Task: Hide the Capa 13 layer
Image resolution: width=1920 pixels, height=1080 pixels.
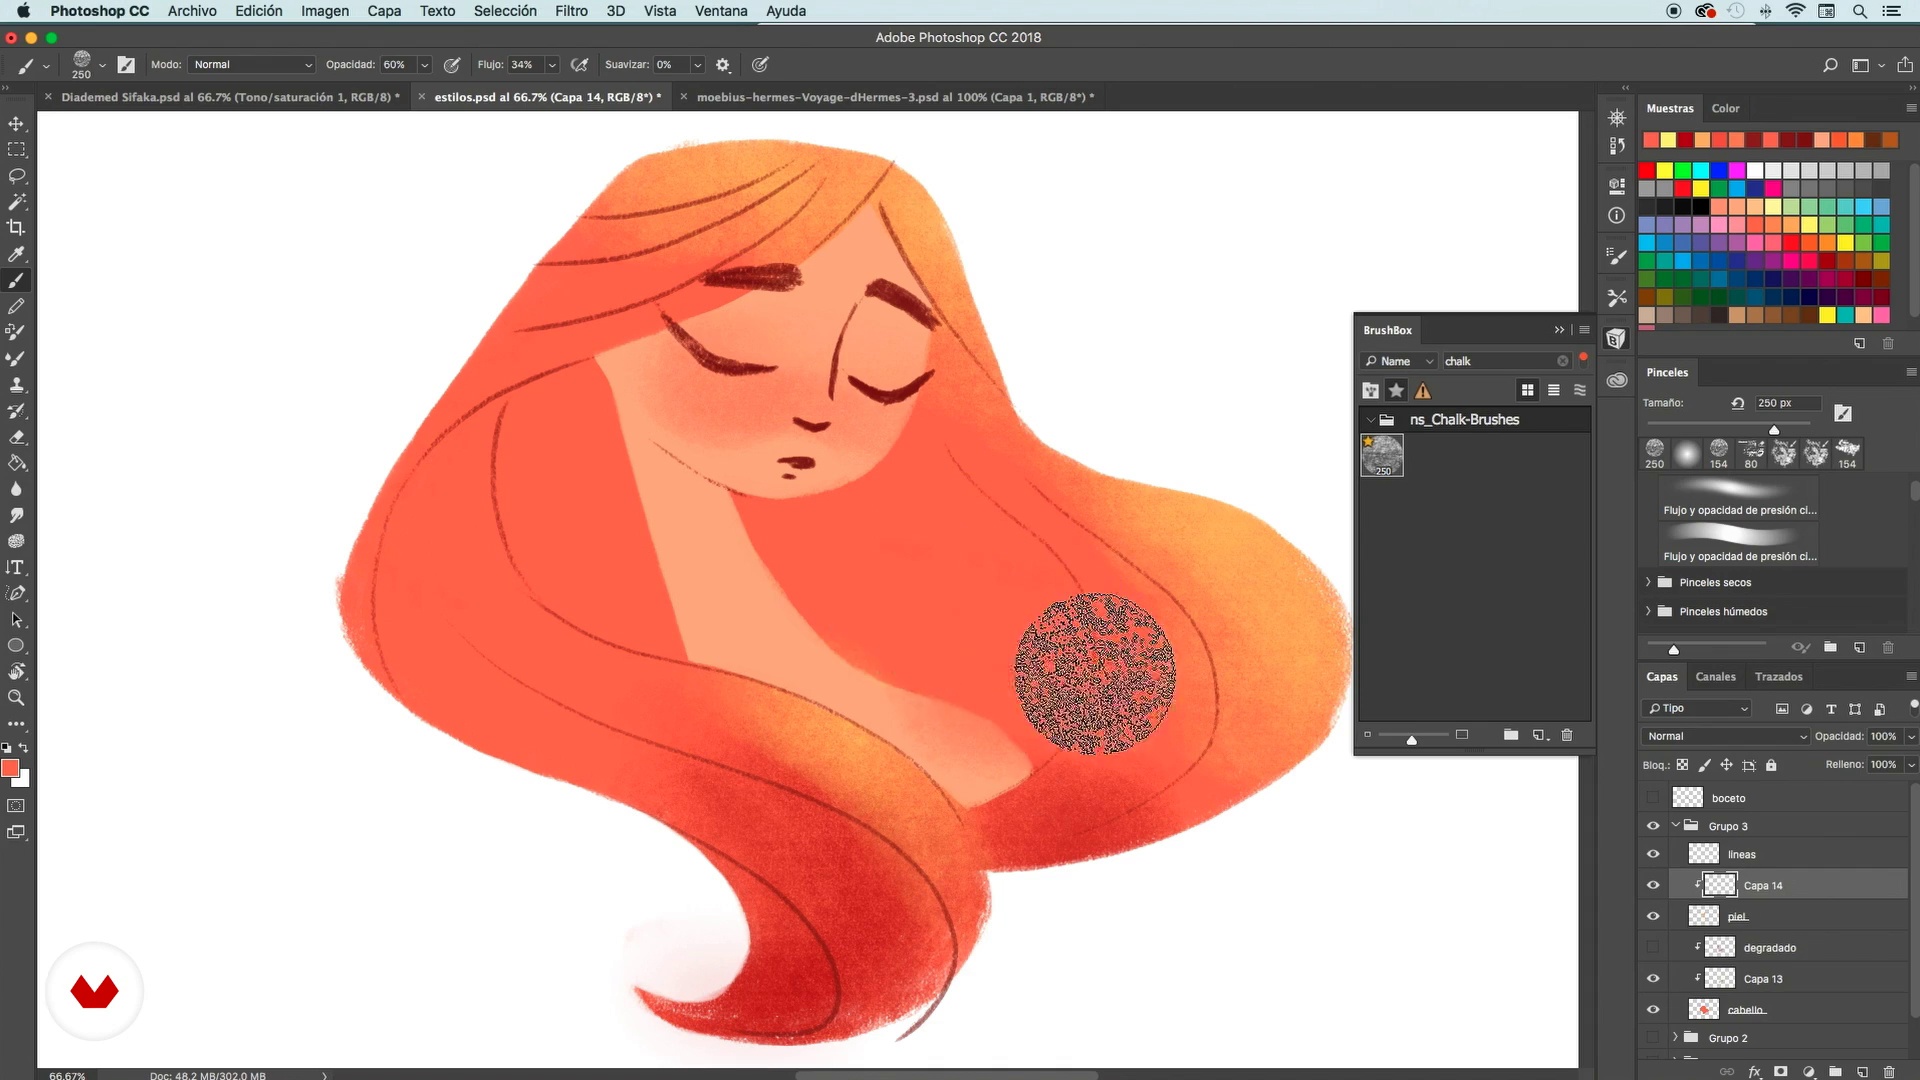Action: [1653, 978]
